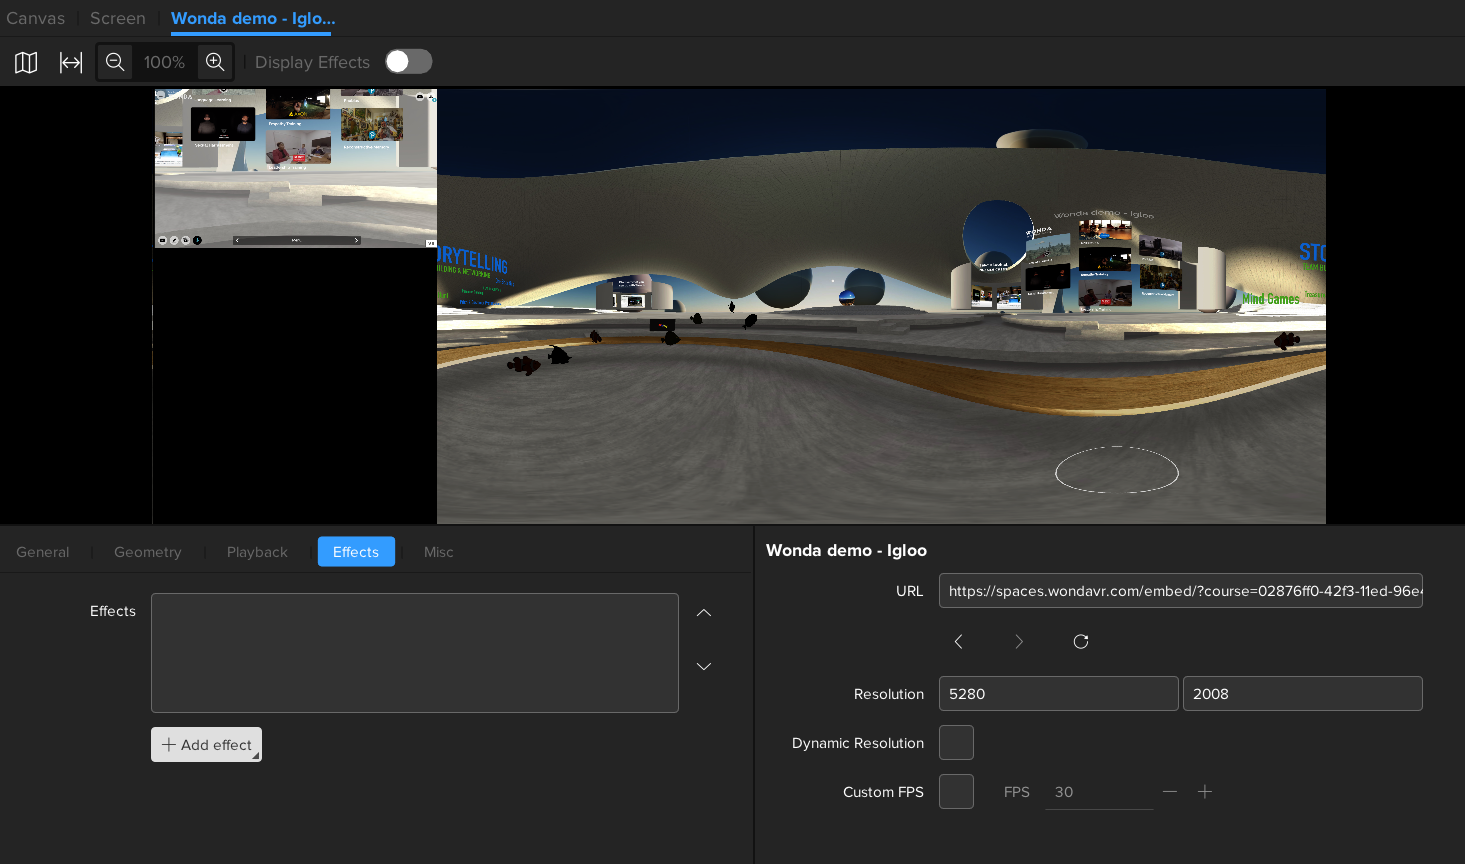1465x864 pixels.
Task: Go back with the browser back arrow
Action: 958,642
